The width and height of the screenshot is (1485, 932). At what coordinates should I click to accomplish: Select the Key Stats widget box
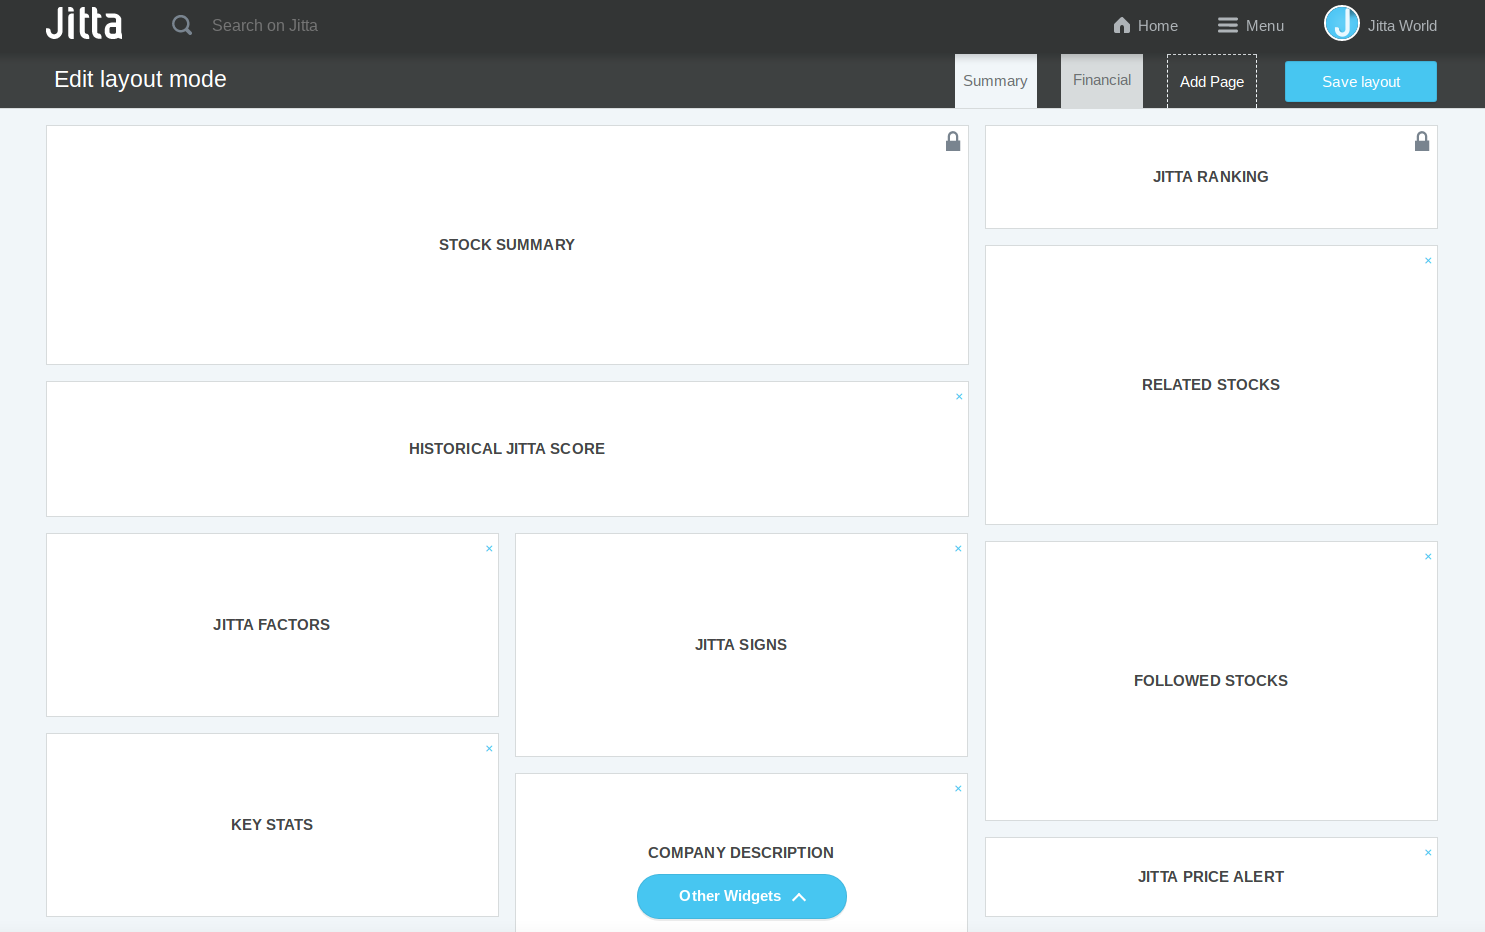pos(272,825)
